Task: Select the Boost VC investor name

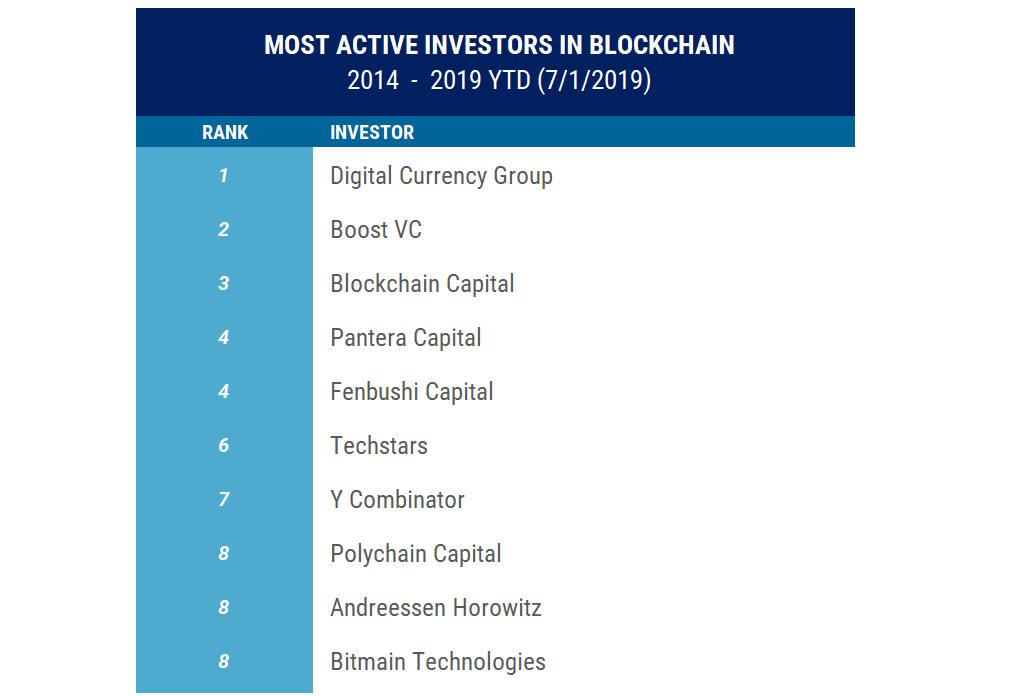Action: (x=376, y=230)
